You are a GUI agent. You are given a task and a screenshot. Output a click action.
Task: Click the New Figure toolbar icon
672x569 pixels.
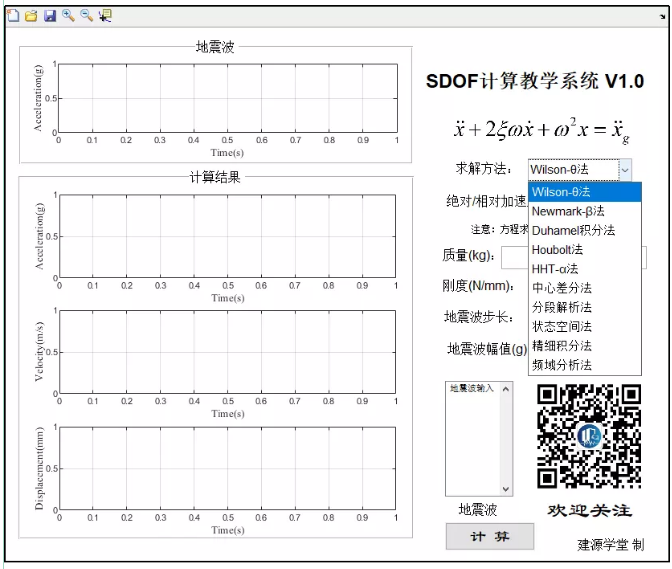(x=13, y=16)
